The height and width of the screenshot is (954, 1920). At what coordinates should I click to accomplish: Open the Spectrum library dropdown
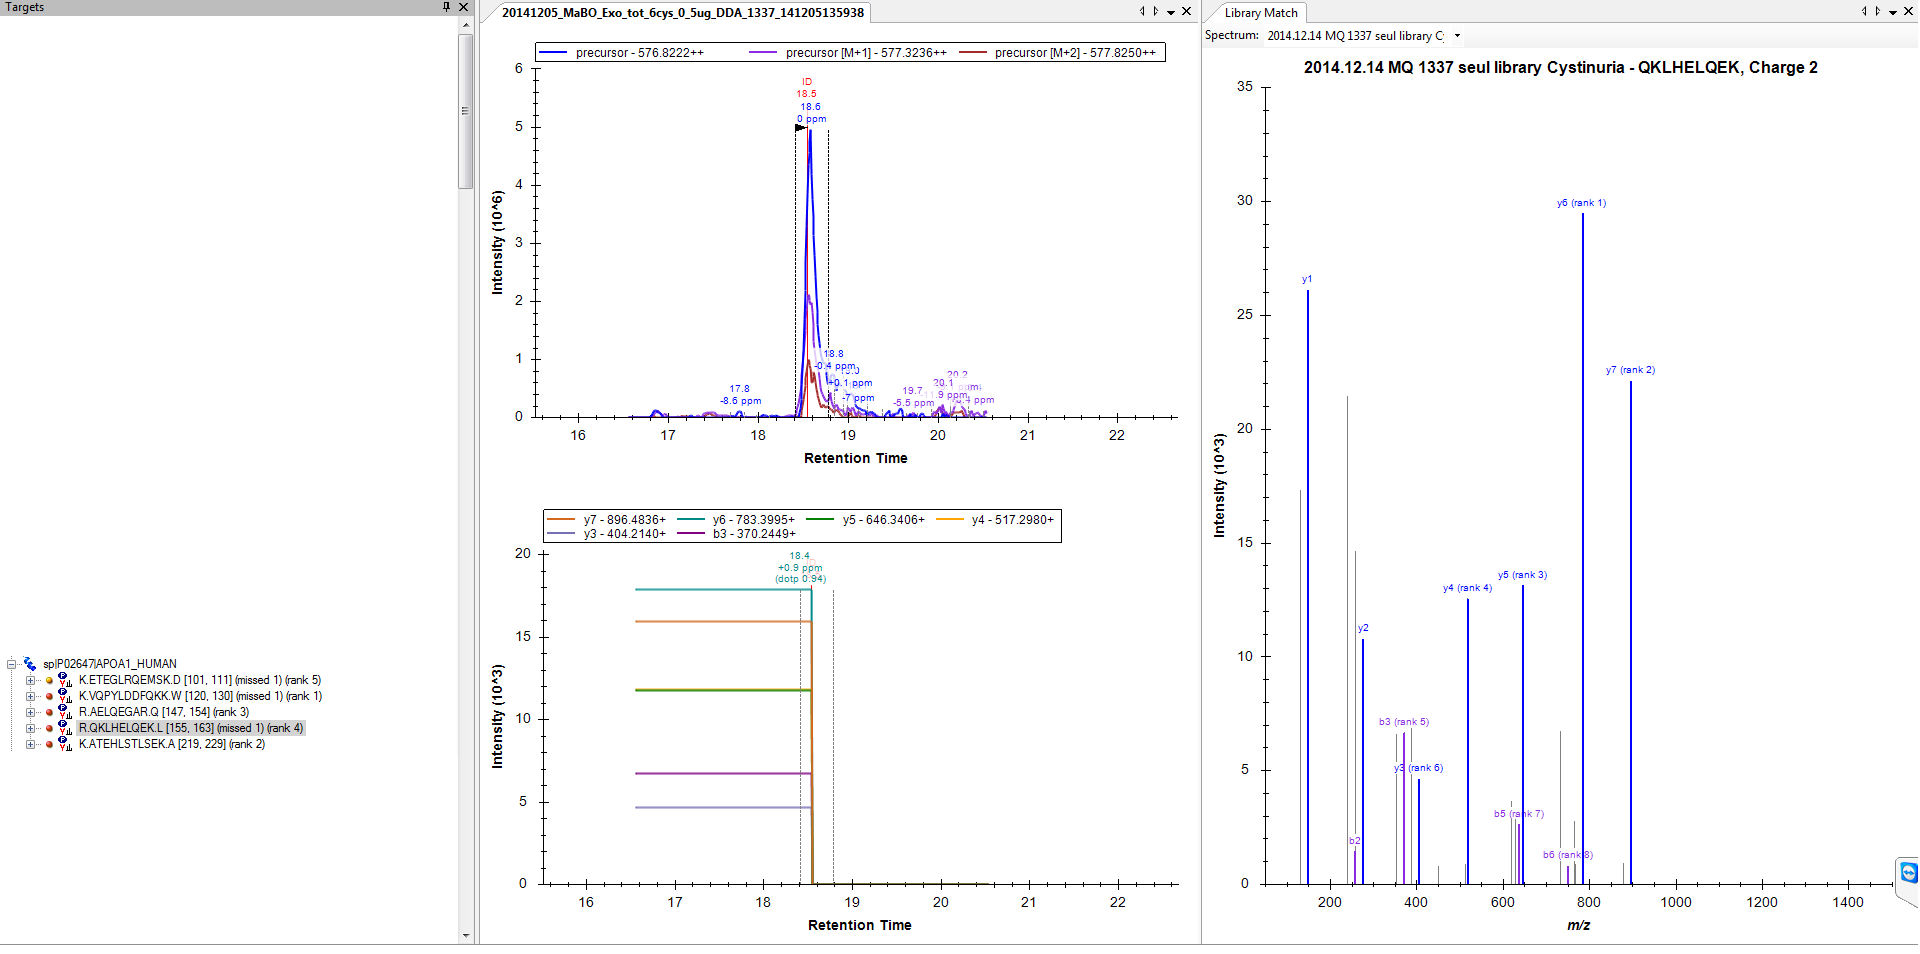pos(1457,36)
